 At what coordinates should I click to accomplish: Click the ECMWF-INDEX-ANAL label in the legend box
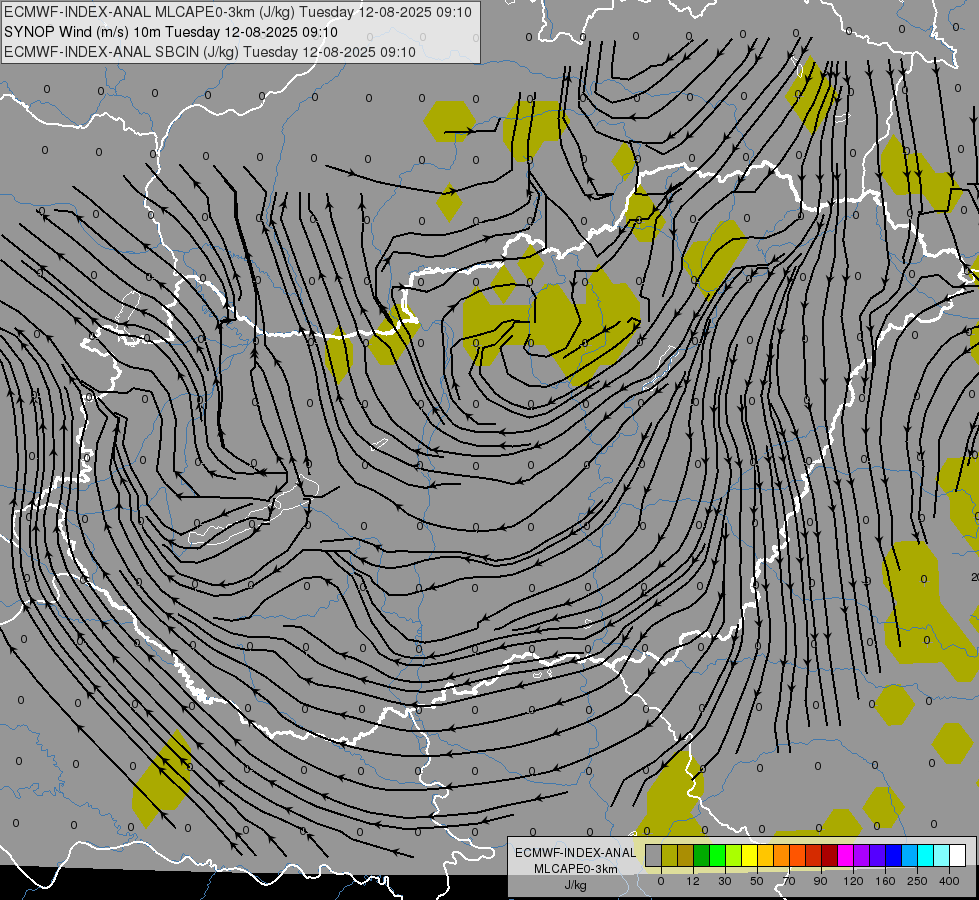click(576, 853)
